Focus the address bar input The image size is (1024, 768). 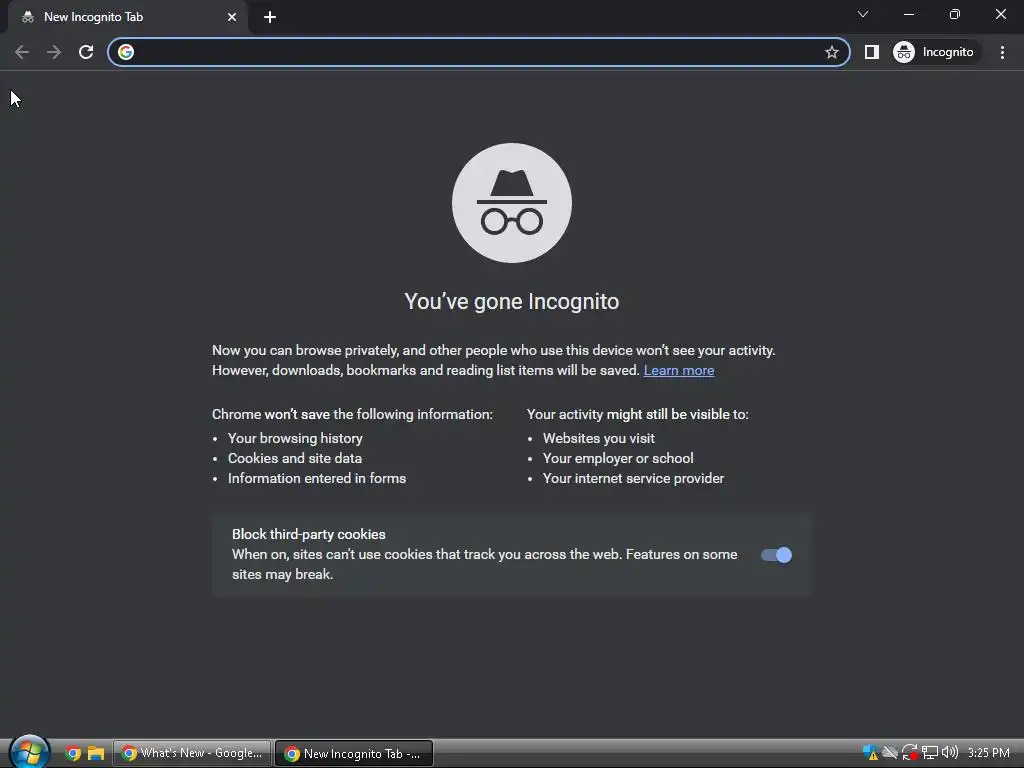click(477, 52)
